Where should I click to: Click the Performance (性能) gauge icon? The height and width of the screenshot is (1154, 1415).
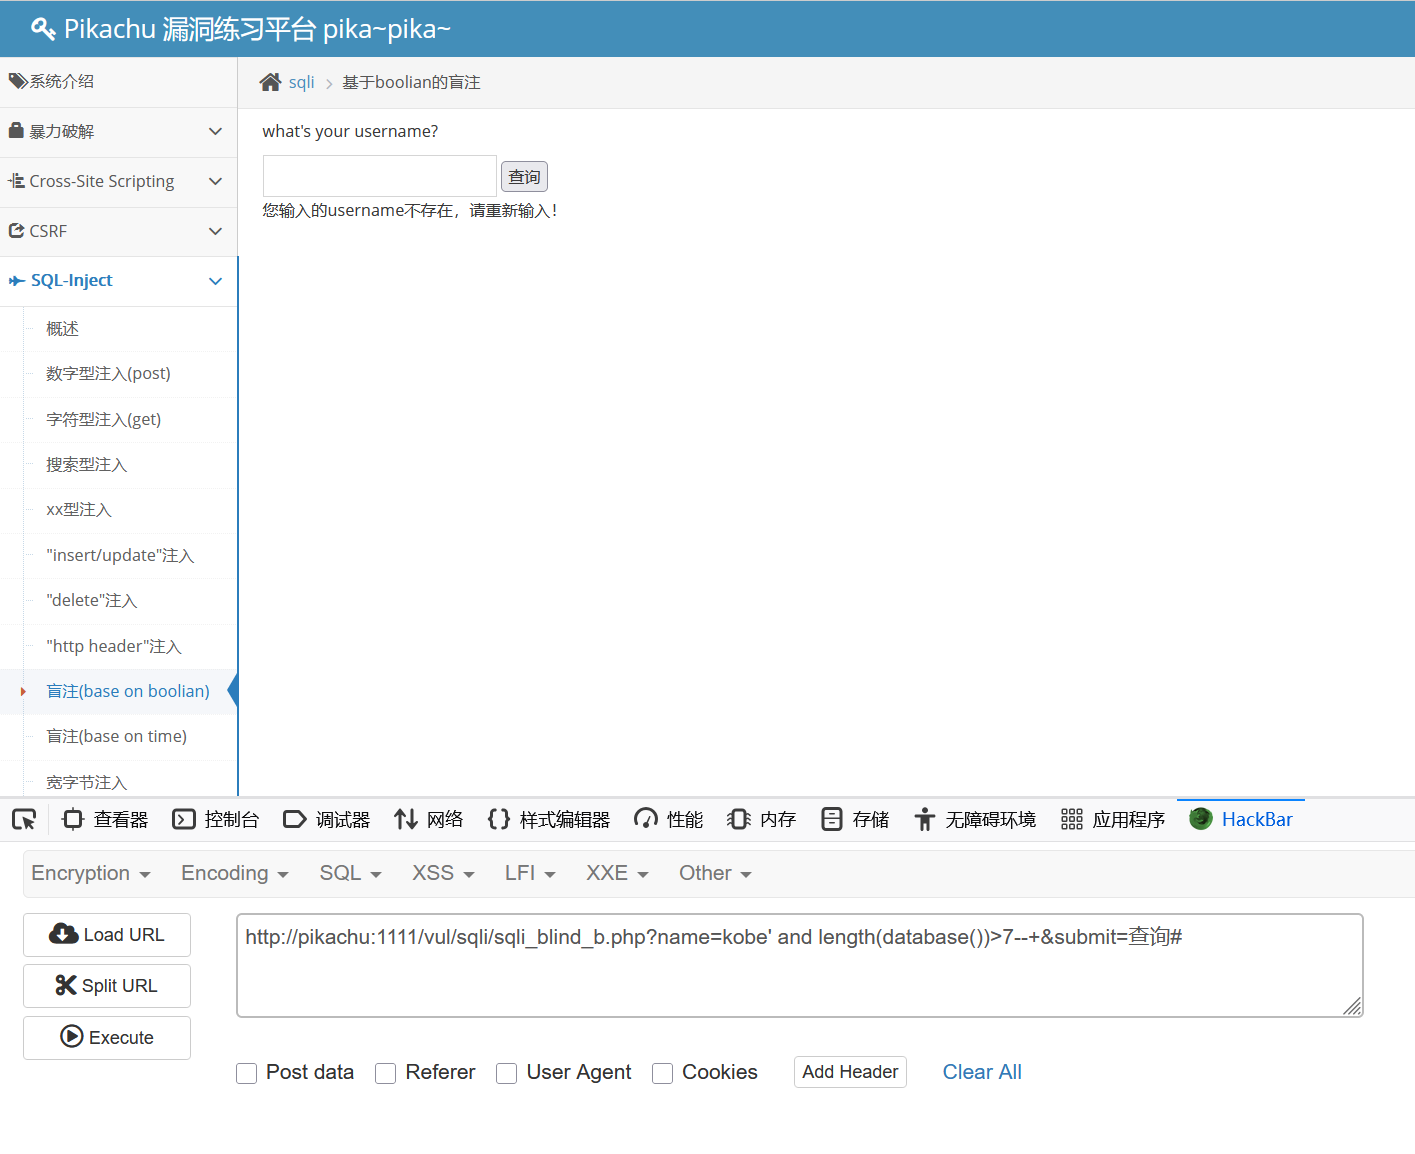[x=646, y=820]
